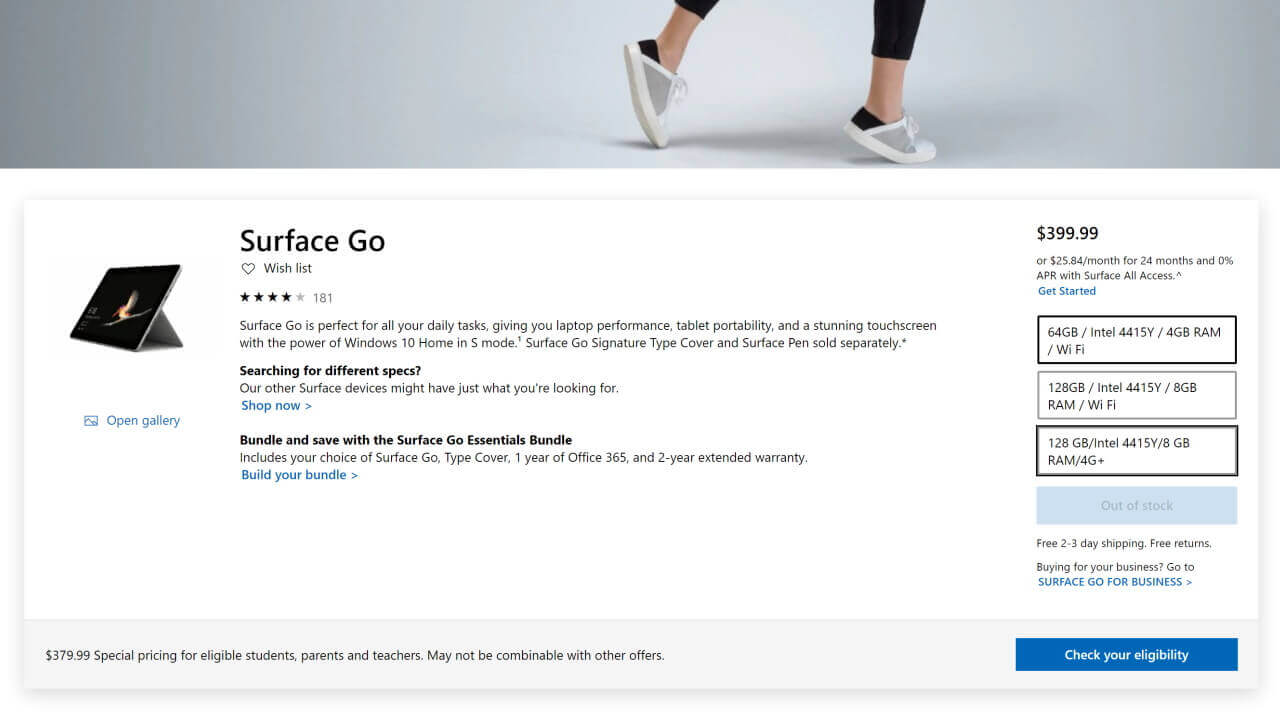
Task: Click the $379.99 special pricing notice
Action: coord(355,656)
